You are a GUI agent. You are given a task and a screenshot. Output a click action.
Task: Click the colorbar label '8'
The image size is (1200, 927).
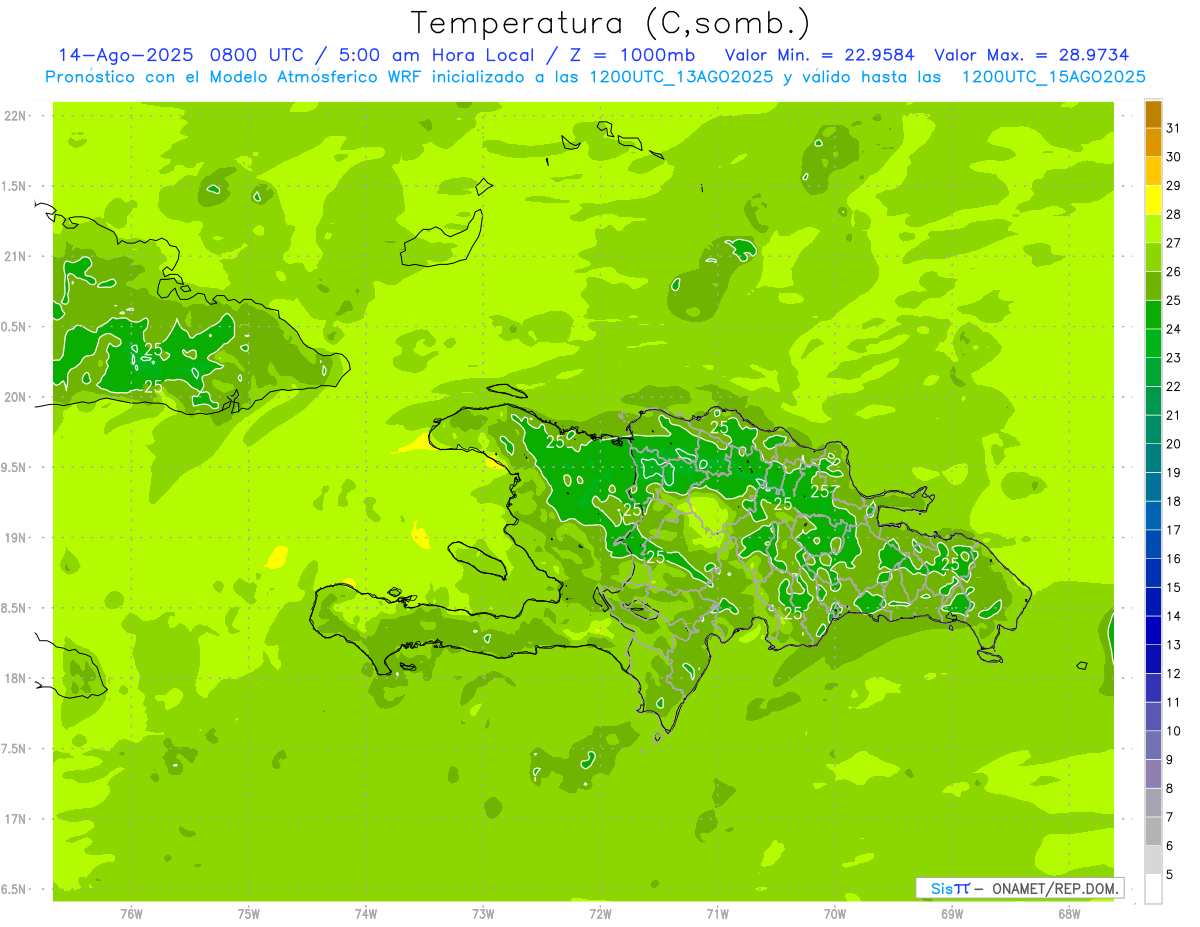click(1170, 788)
